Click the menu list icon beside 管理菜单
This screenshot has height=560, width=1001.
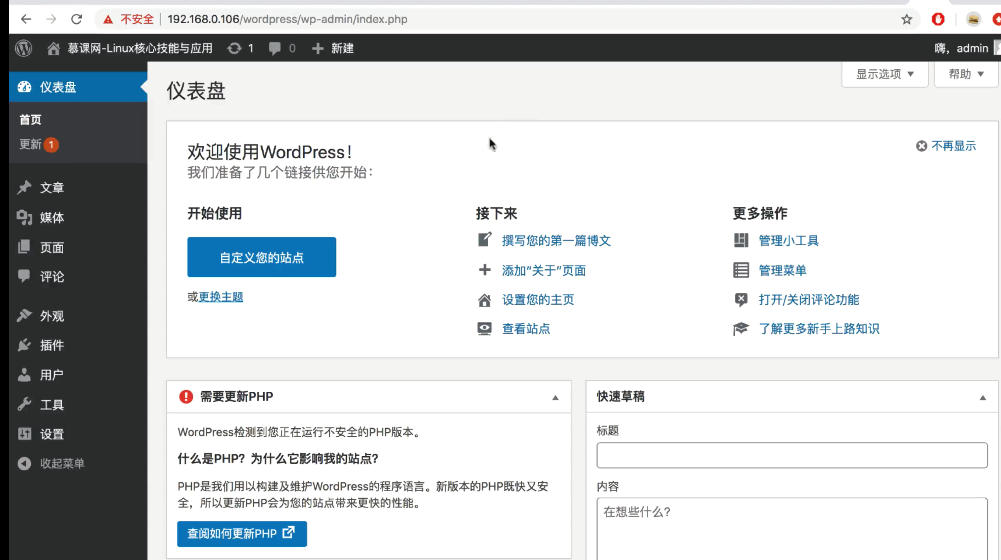[741, 270]
